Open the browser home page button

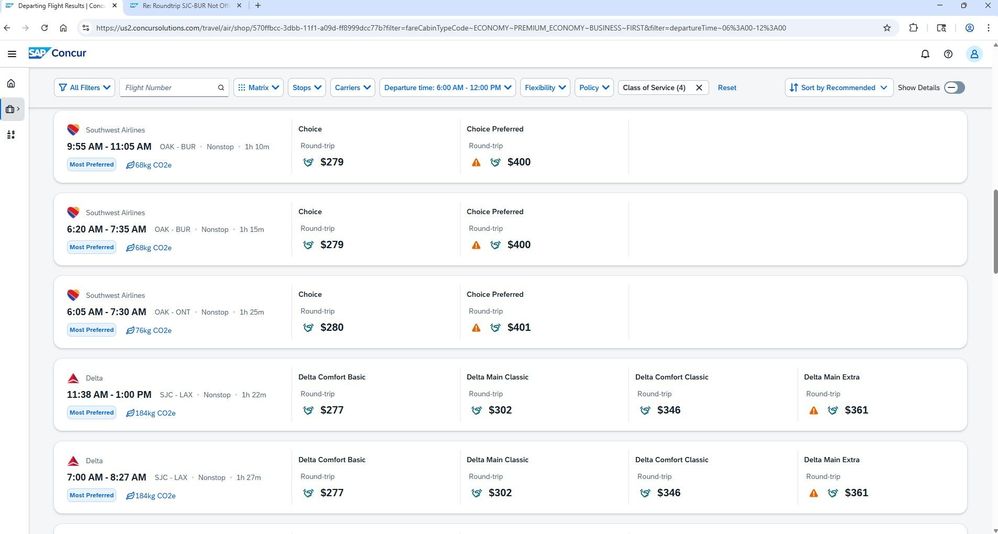[63, 28]
